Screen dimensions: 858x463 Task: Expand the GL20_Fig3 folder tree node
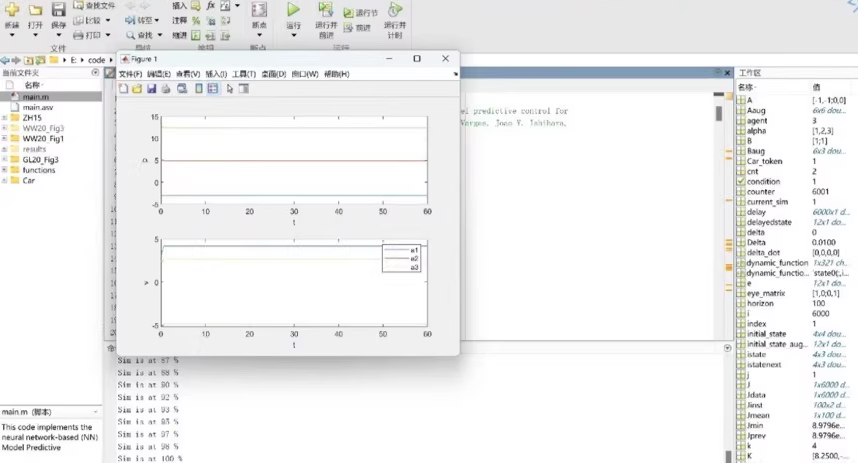4,160
